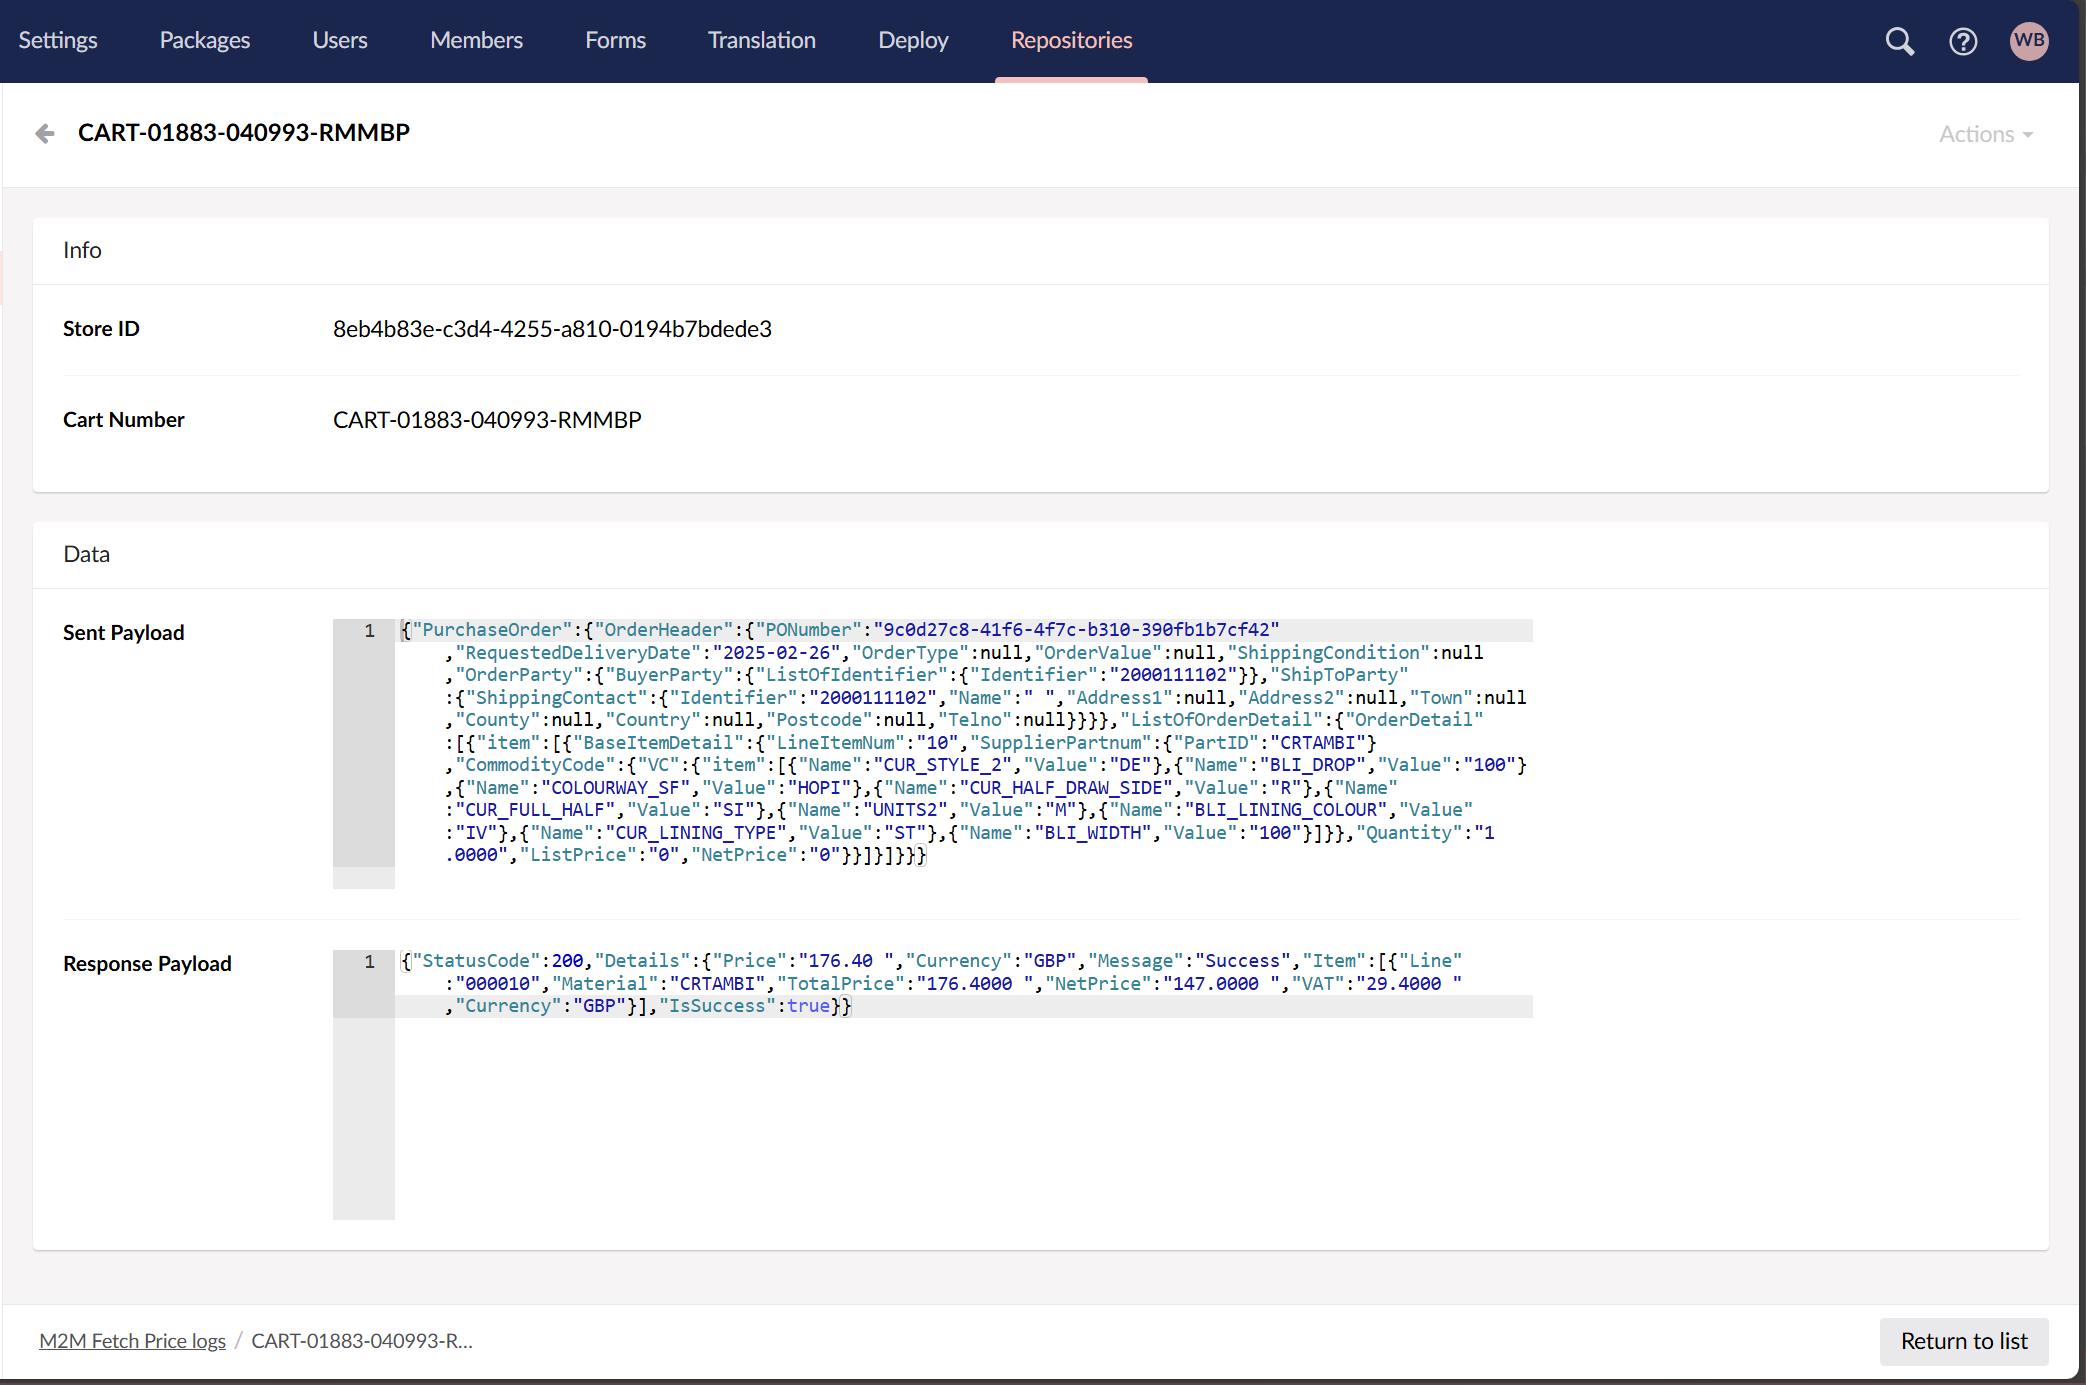The height and width of the screenshot is (1385, 2086).
Task: Select the Repositories tab
Action: [x=1072, y=40]
